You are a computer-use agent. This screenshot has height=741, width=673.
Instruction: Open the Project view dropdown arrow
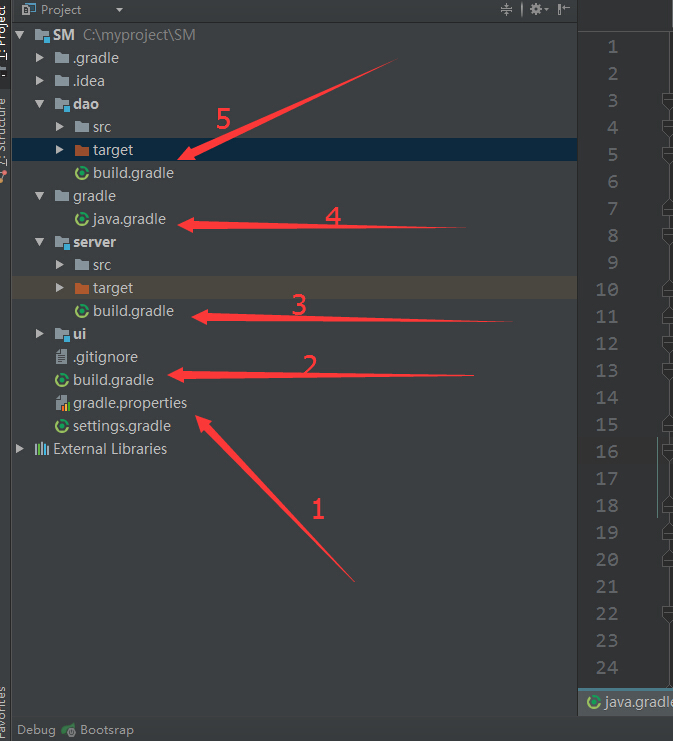[119, 10]
